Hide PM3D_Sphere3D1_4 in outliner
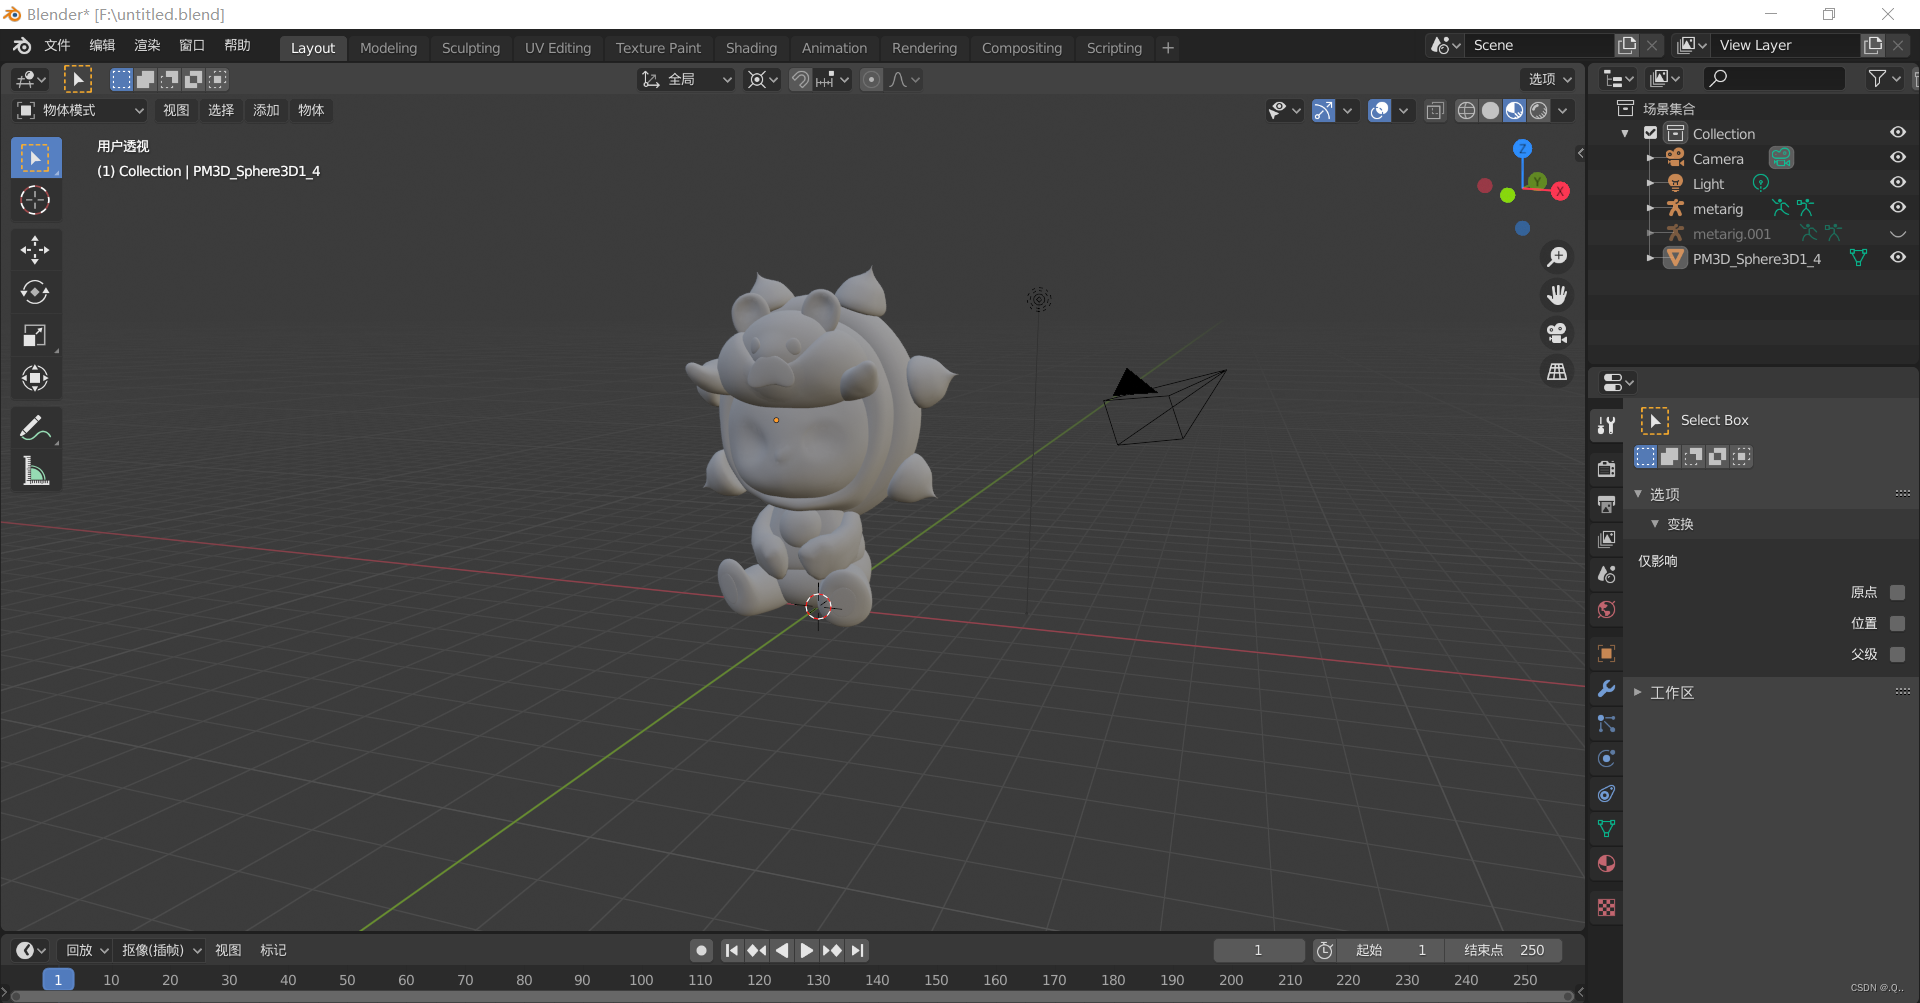The height and width of the screenshot is (1003, 1920). tap(1897, 258)
